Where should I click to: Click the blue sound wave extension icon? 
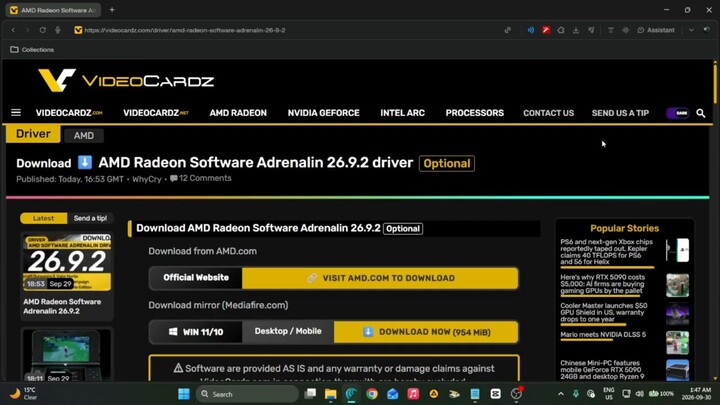pyautogui.click(x=530, y=30)
